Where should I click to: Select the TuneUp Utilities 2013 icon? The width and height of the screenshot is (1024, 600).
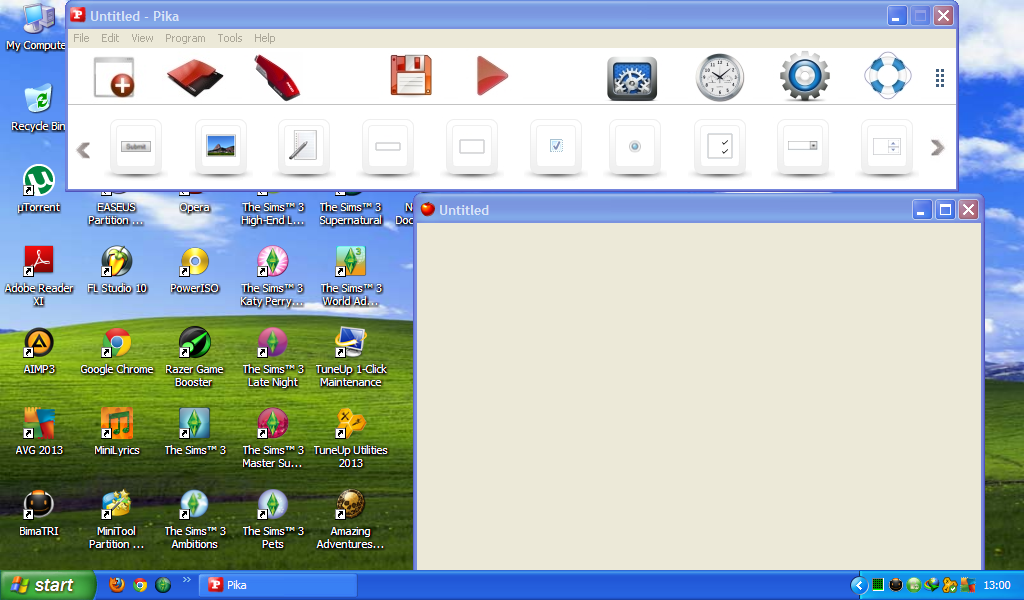[351, 437]
